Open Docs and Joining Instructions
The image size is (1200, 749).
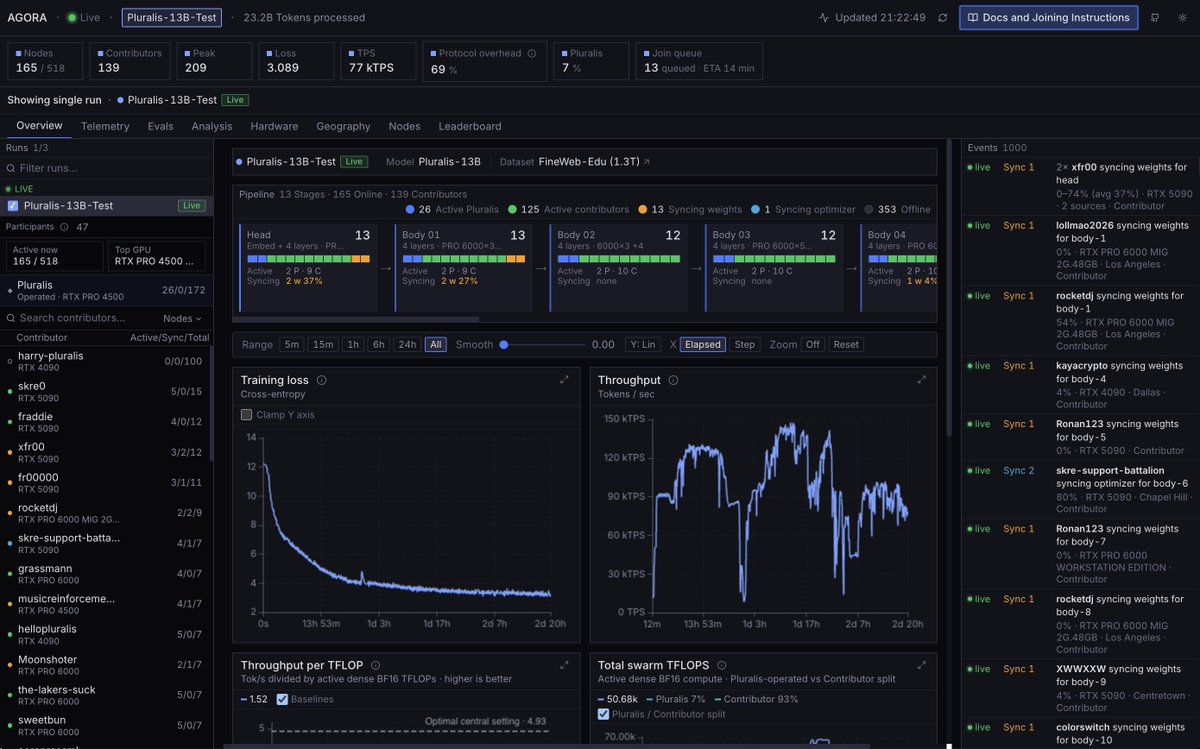click(x=1049, y=17)
